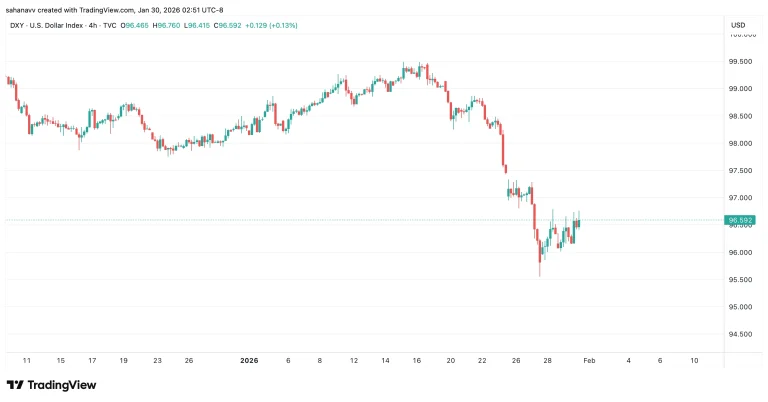Click the date label 23 on time axis
The height and width of the screenshot is (402, 768).
pyautogui.click(x=155, y=359)
